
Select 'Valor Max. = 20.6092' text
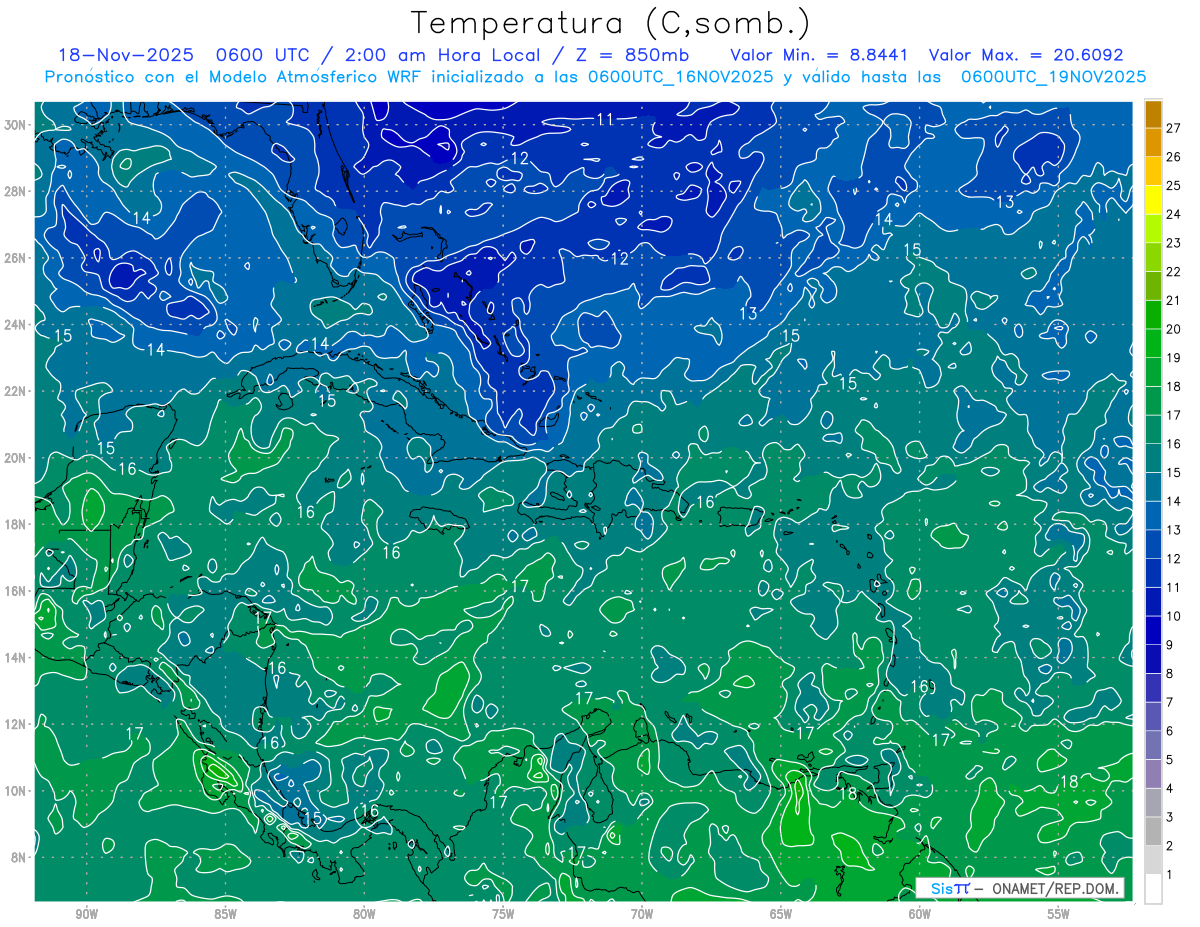(1026, 55)
